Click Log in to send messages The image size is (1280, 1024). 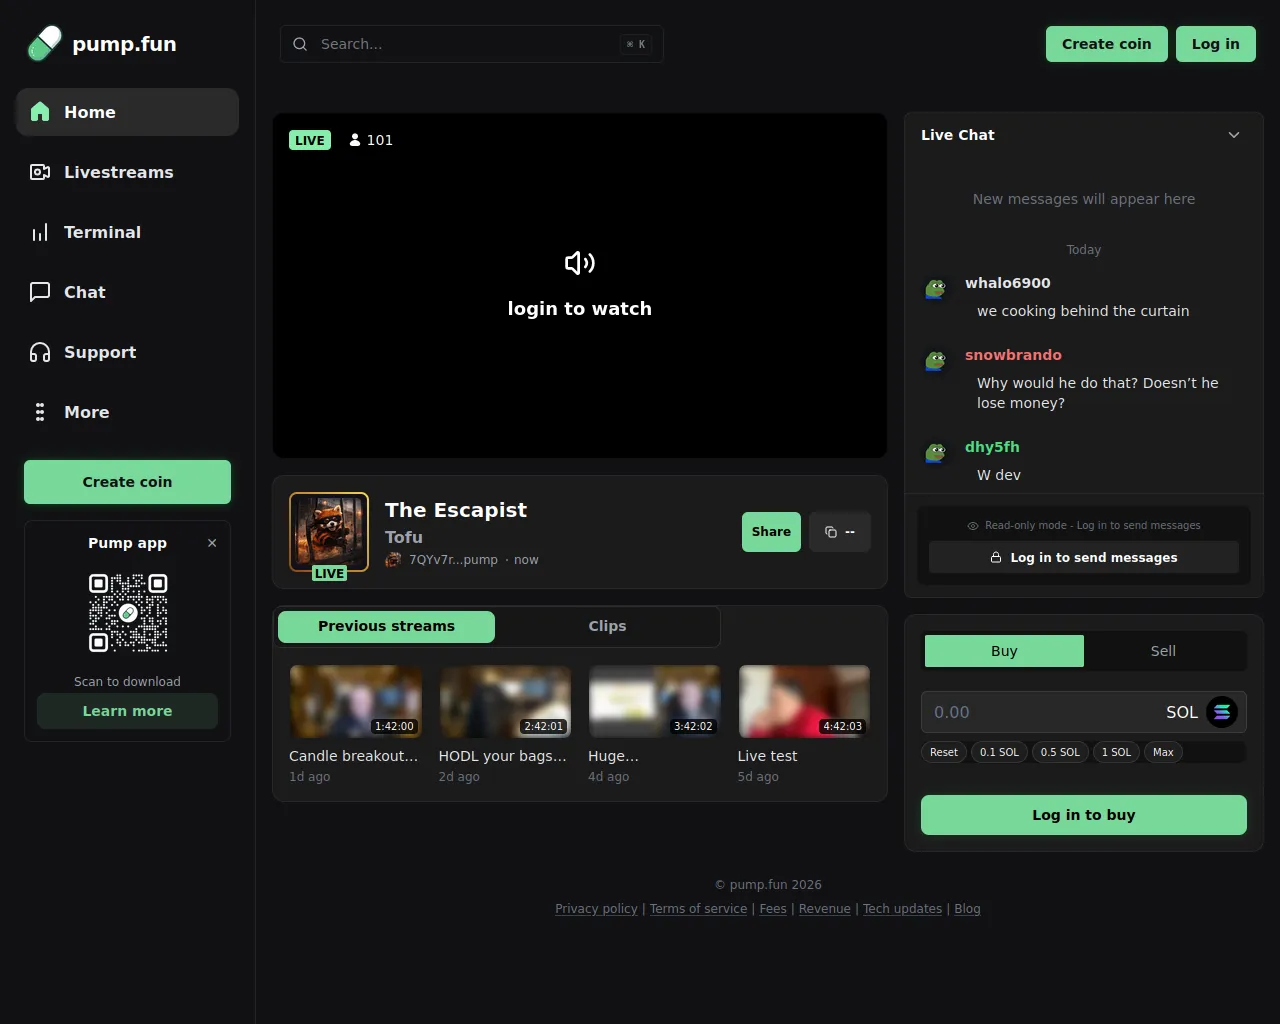1084,557
